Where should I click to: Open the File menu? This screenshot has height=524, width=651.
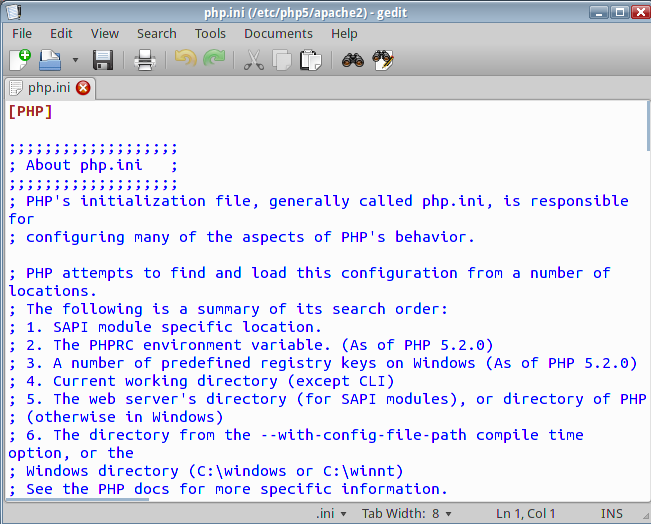pyautogui.click(x=22, y=34)
